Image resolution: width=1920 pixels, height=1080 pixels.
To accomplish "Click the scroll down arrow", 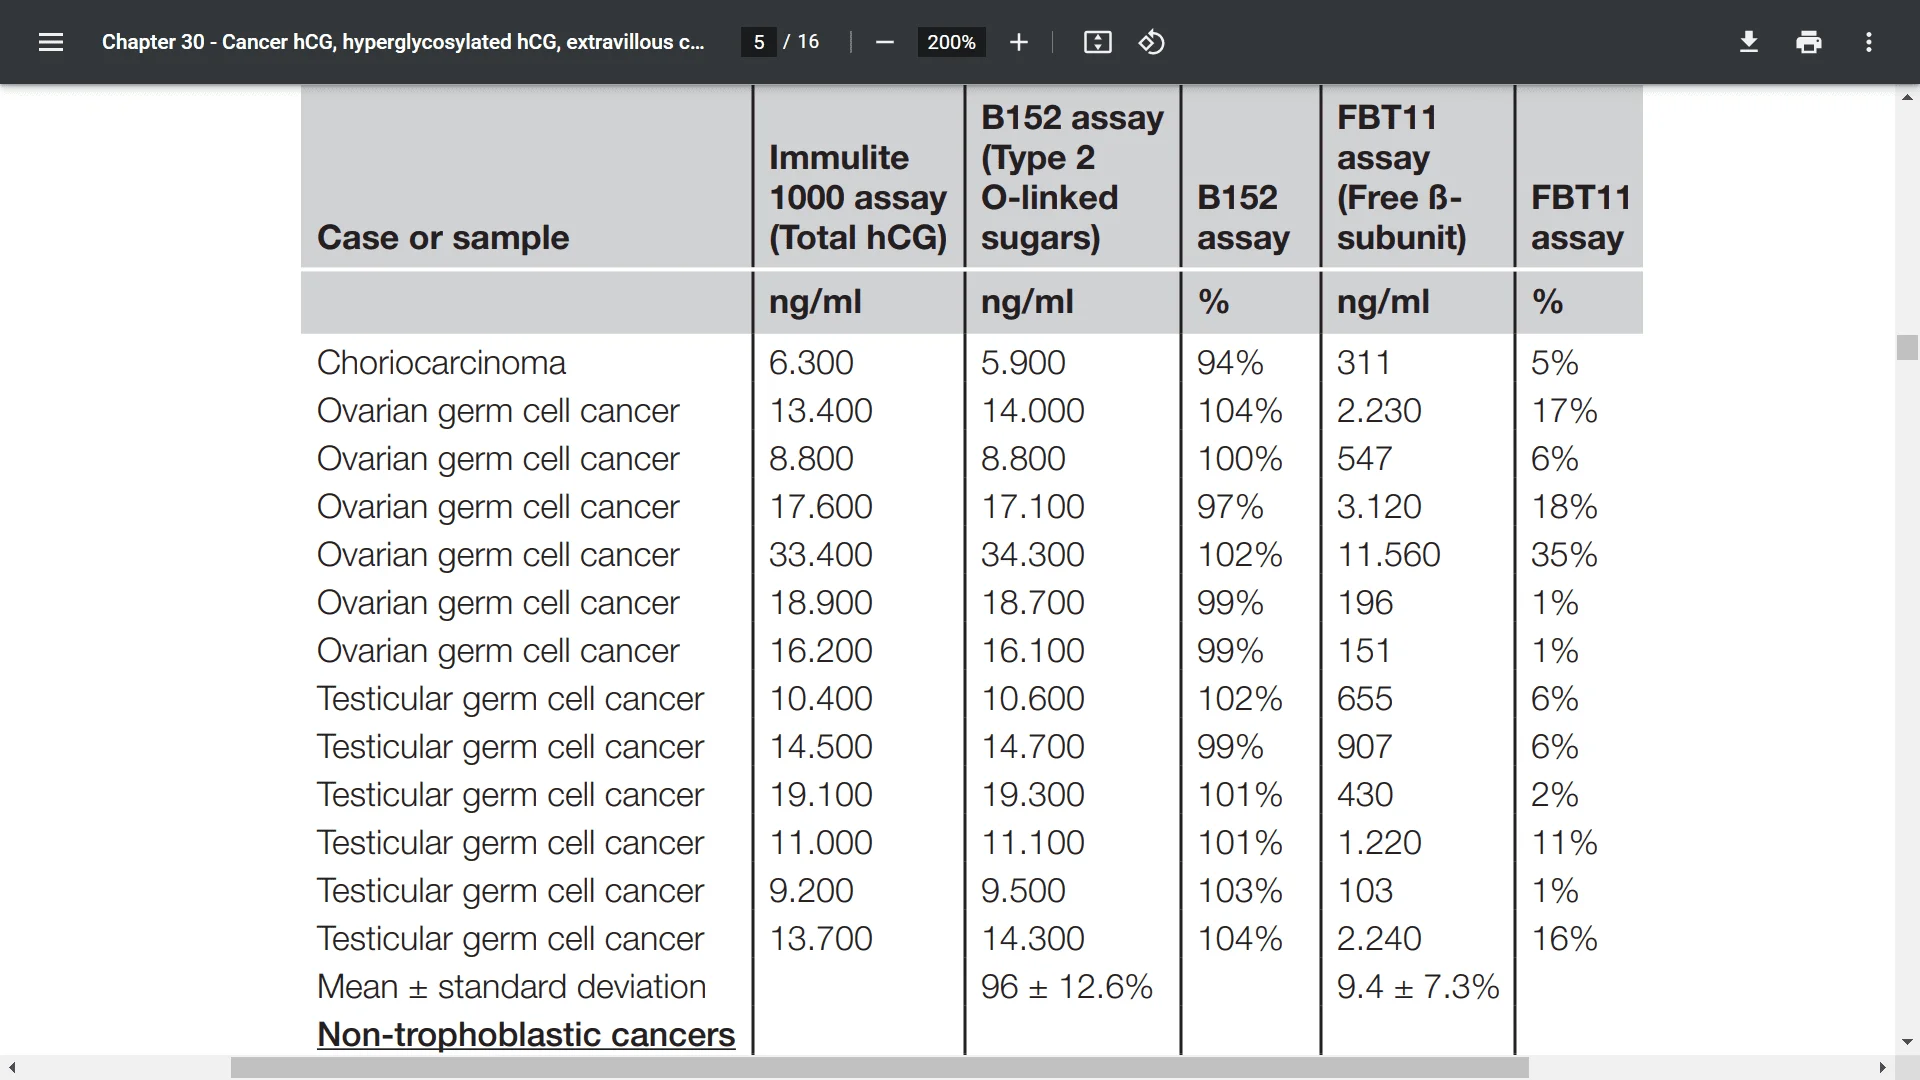I will (1907, 1042).
